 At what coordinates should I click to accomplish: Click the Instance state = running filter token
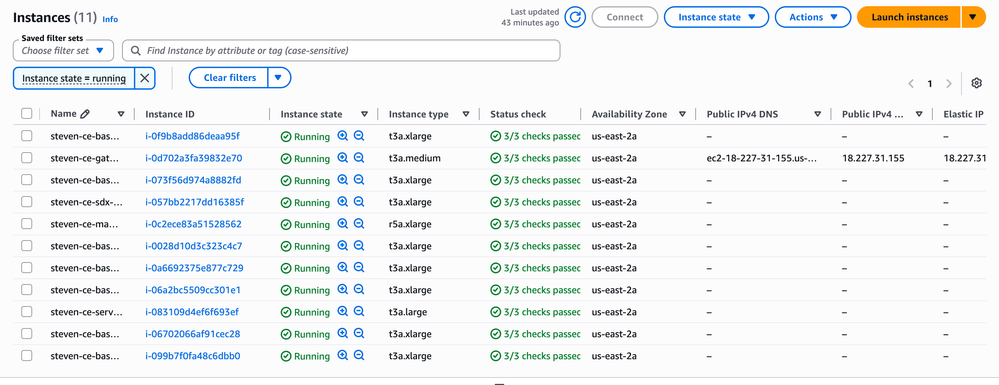(x=74, y=78)
